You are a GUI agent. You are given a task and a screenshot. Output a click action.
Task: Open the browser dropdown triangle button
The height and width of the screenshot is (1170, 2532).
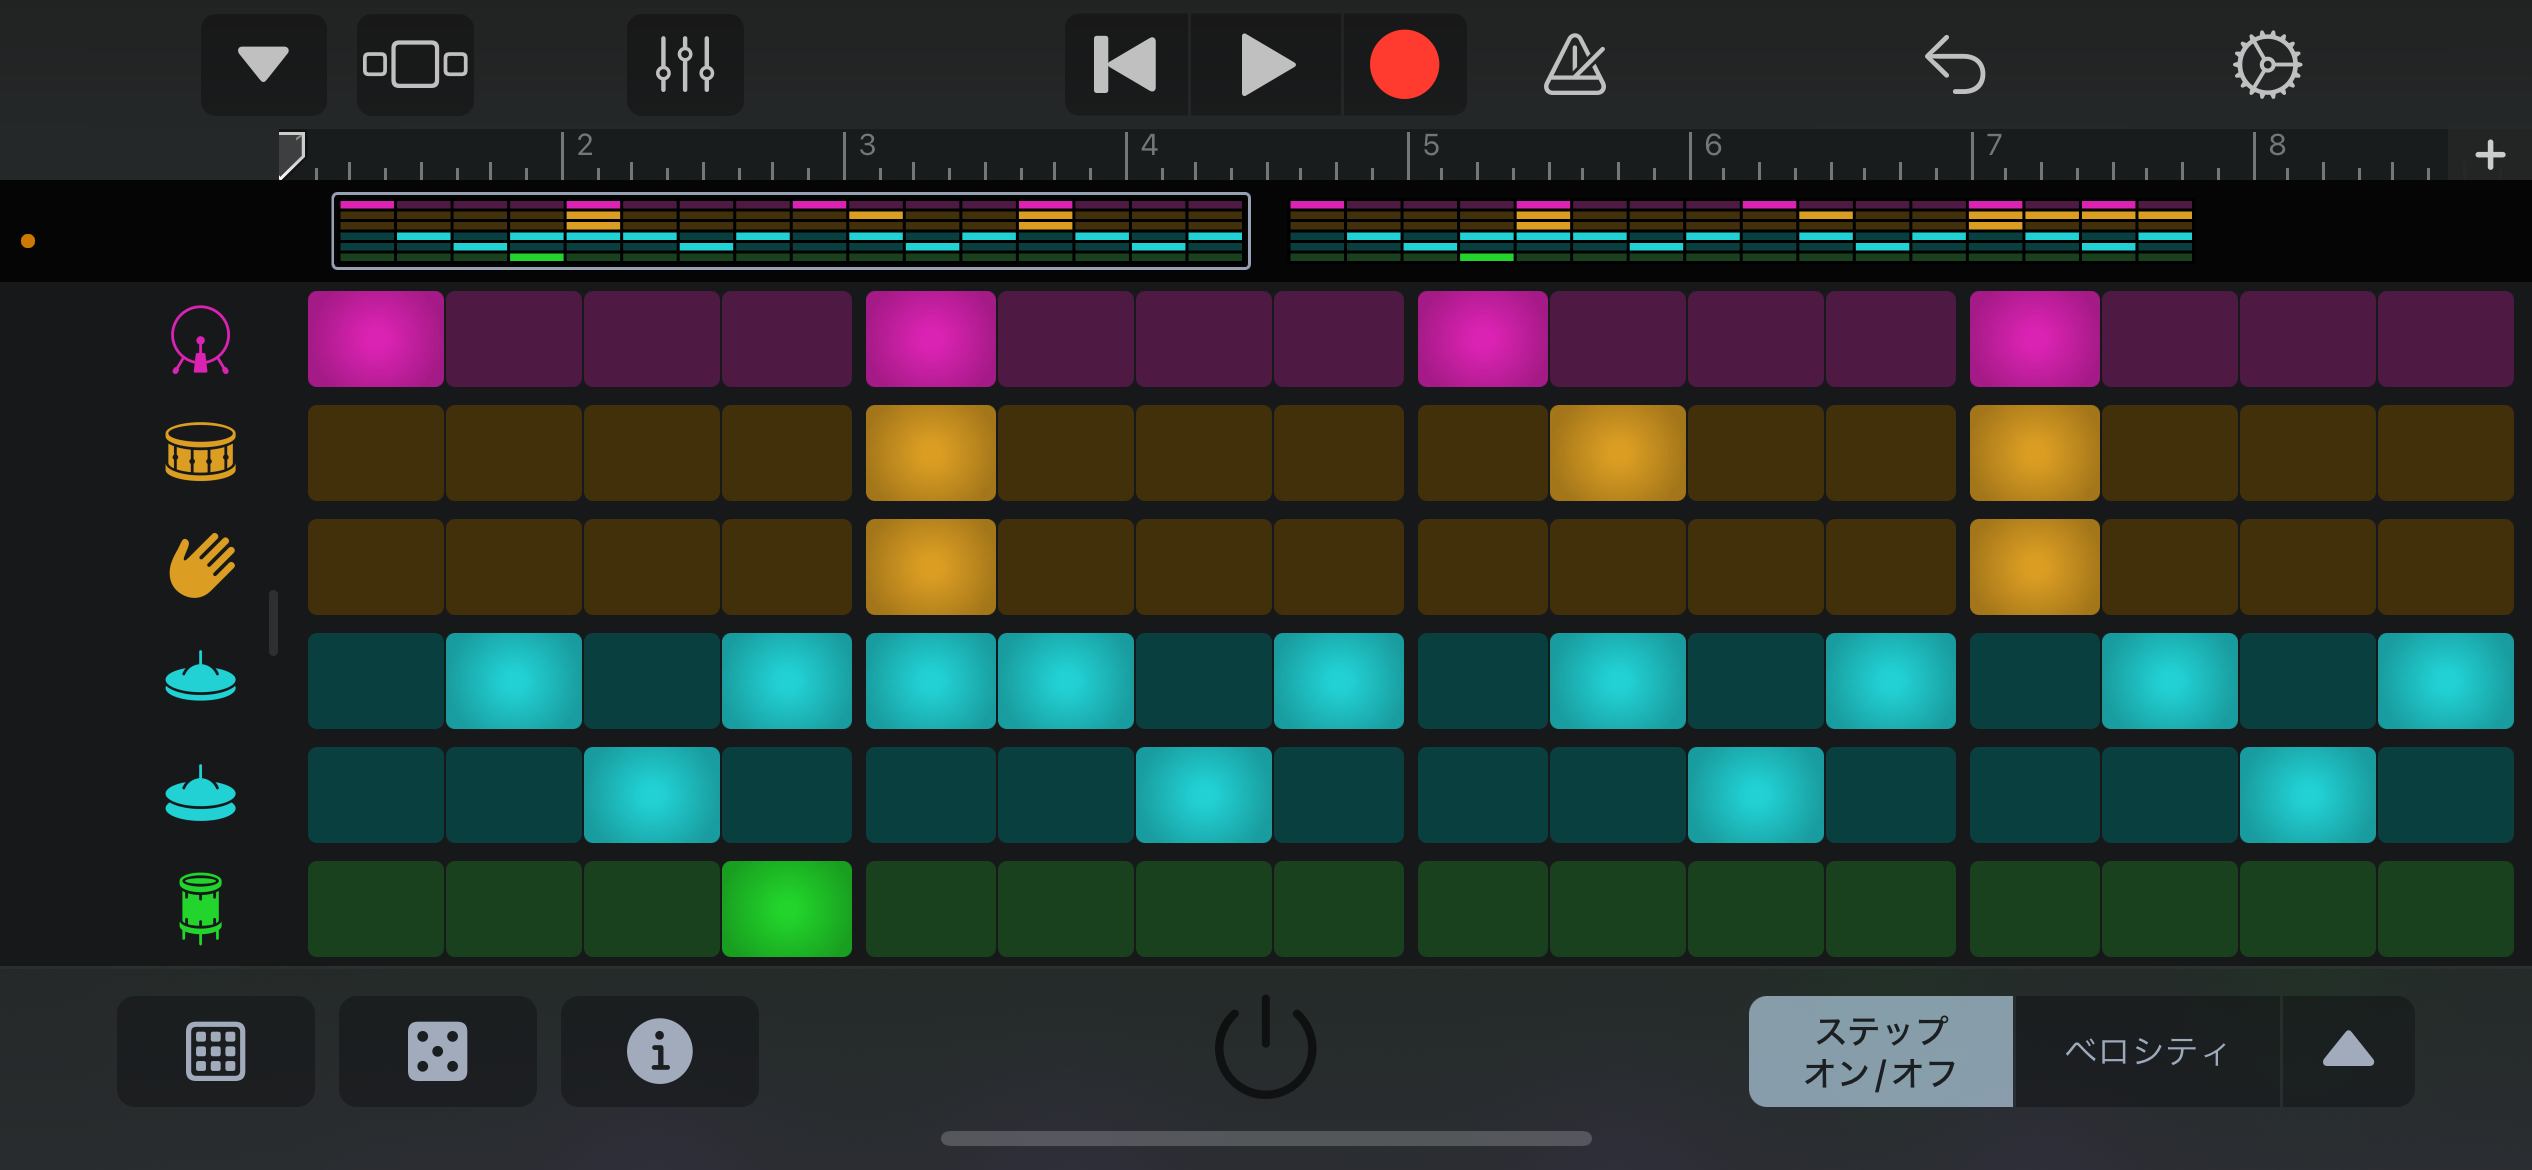pos(264,65)
